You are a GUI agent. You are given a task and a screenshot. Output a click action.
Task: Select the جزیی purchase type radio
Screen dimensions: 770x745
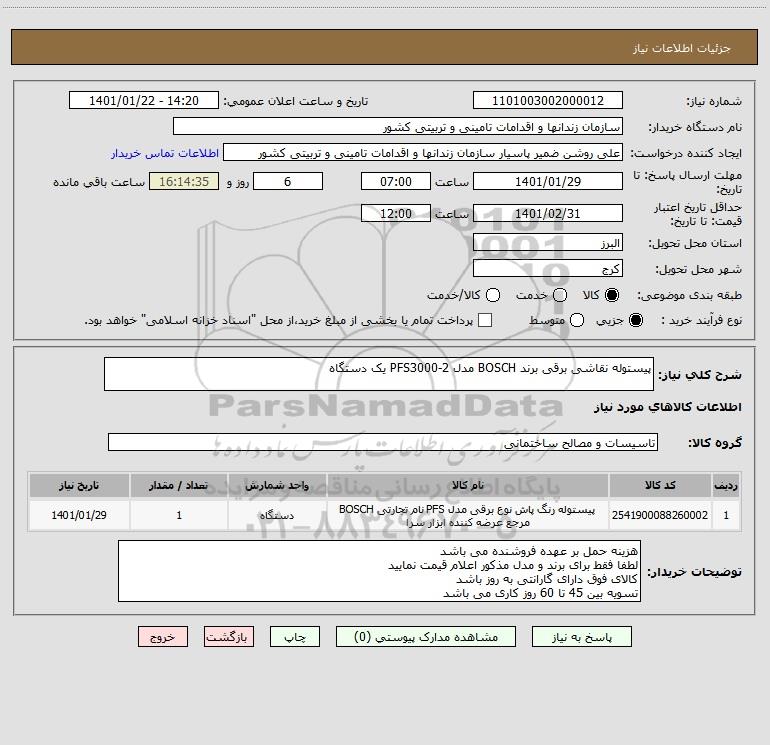[635, 320]
